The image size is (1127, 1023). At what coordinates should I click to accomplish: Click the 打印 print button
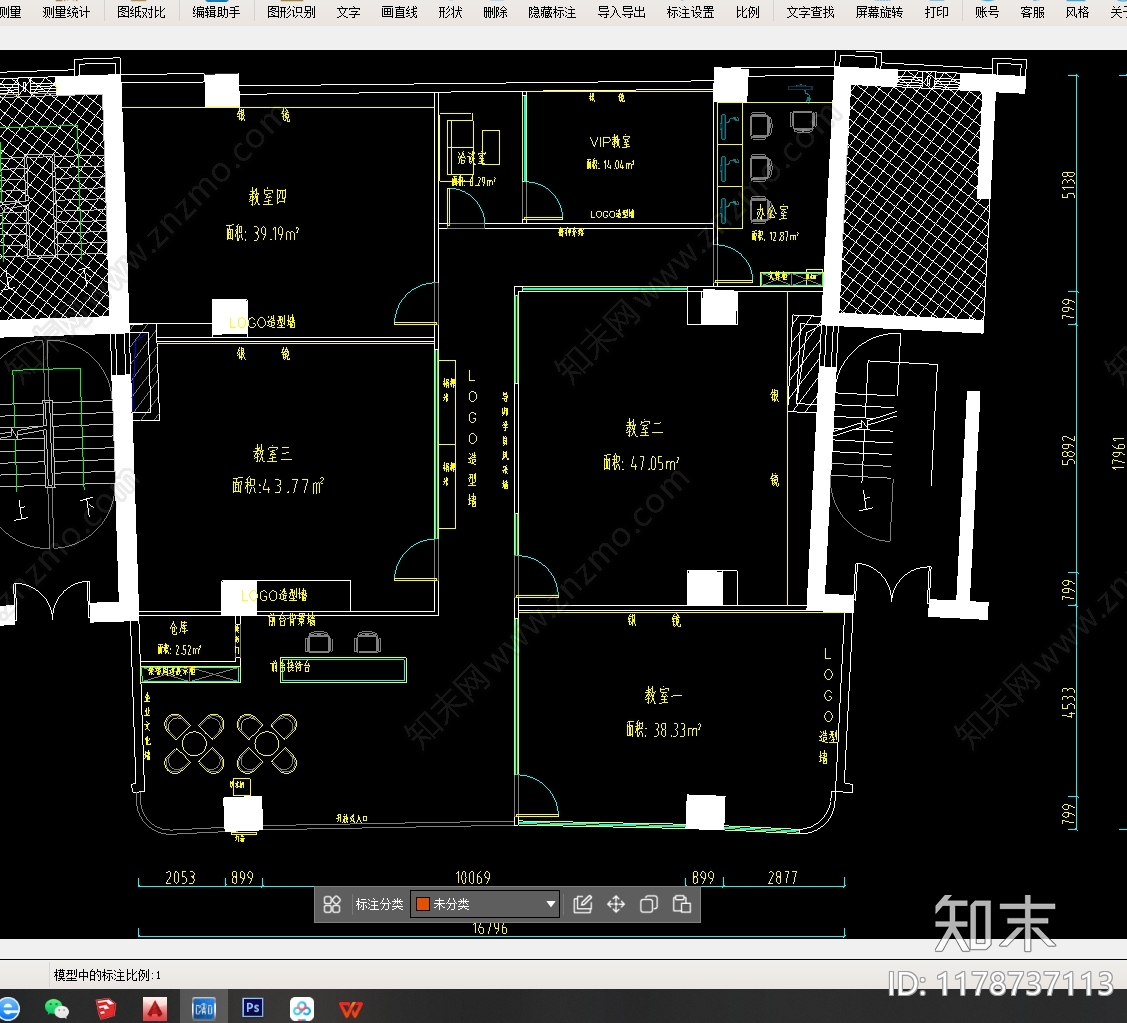(x=937, y=12)
